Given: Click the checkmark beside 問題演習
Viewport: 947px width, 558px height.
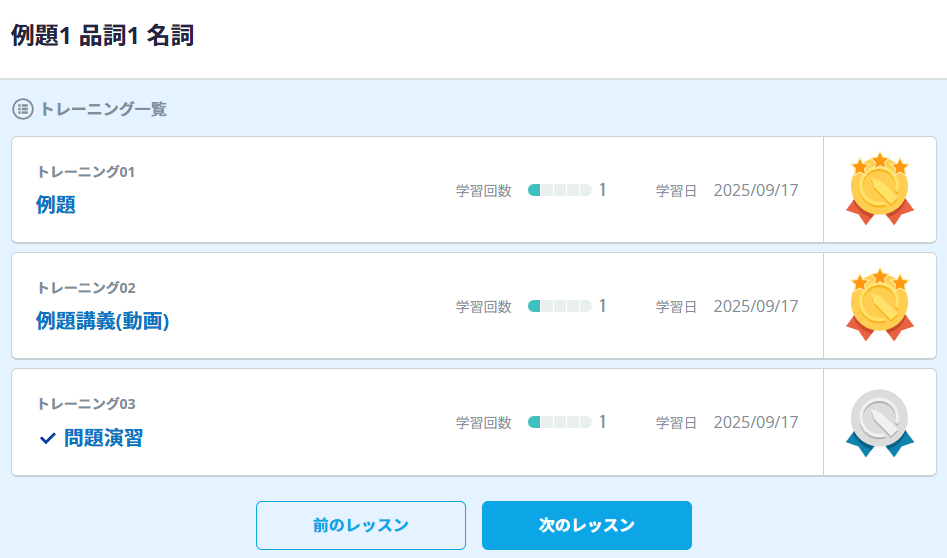Looking at the screenshot, I should coord(47,438).
